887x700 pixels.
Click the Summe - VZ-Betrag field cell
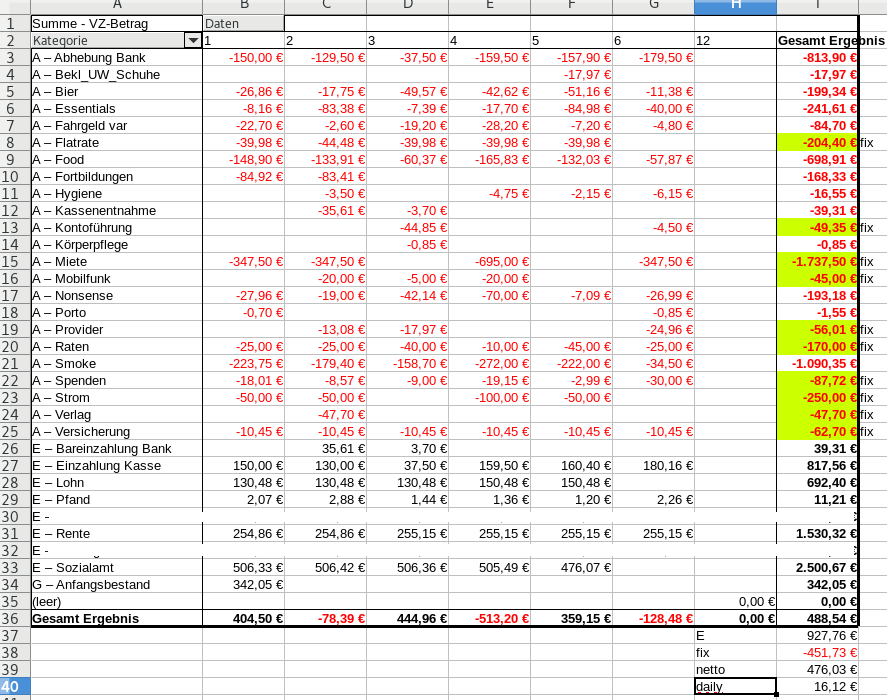[116, 23]
